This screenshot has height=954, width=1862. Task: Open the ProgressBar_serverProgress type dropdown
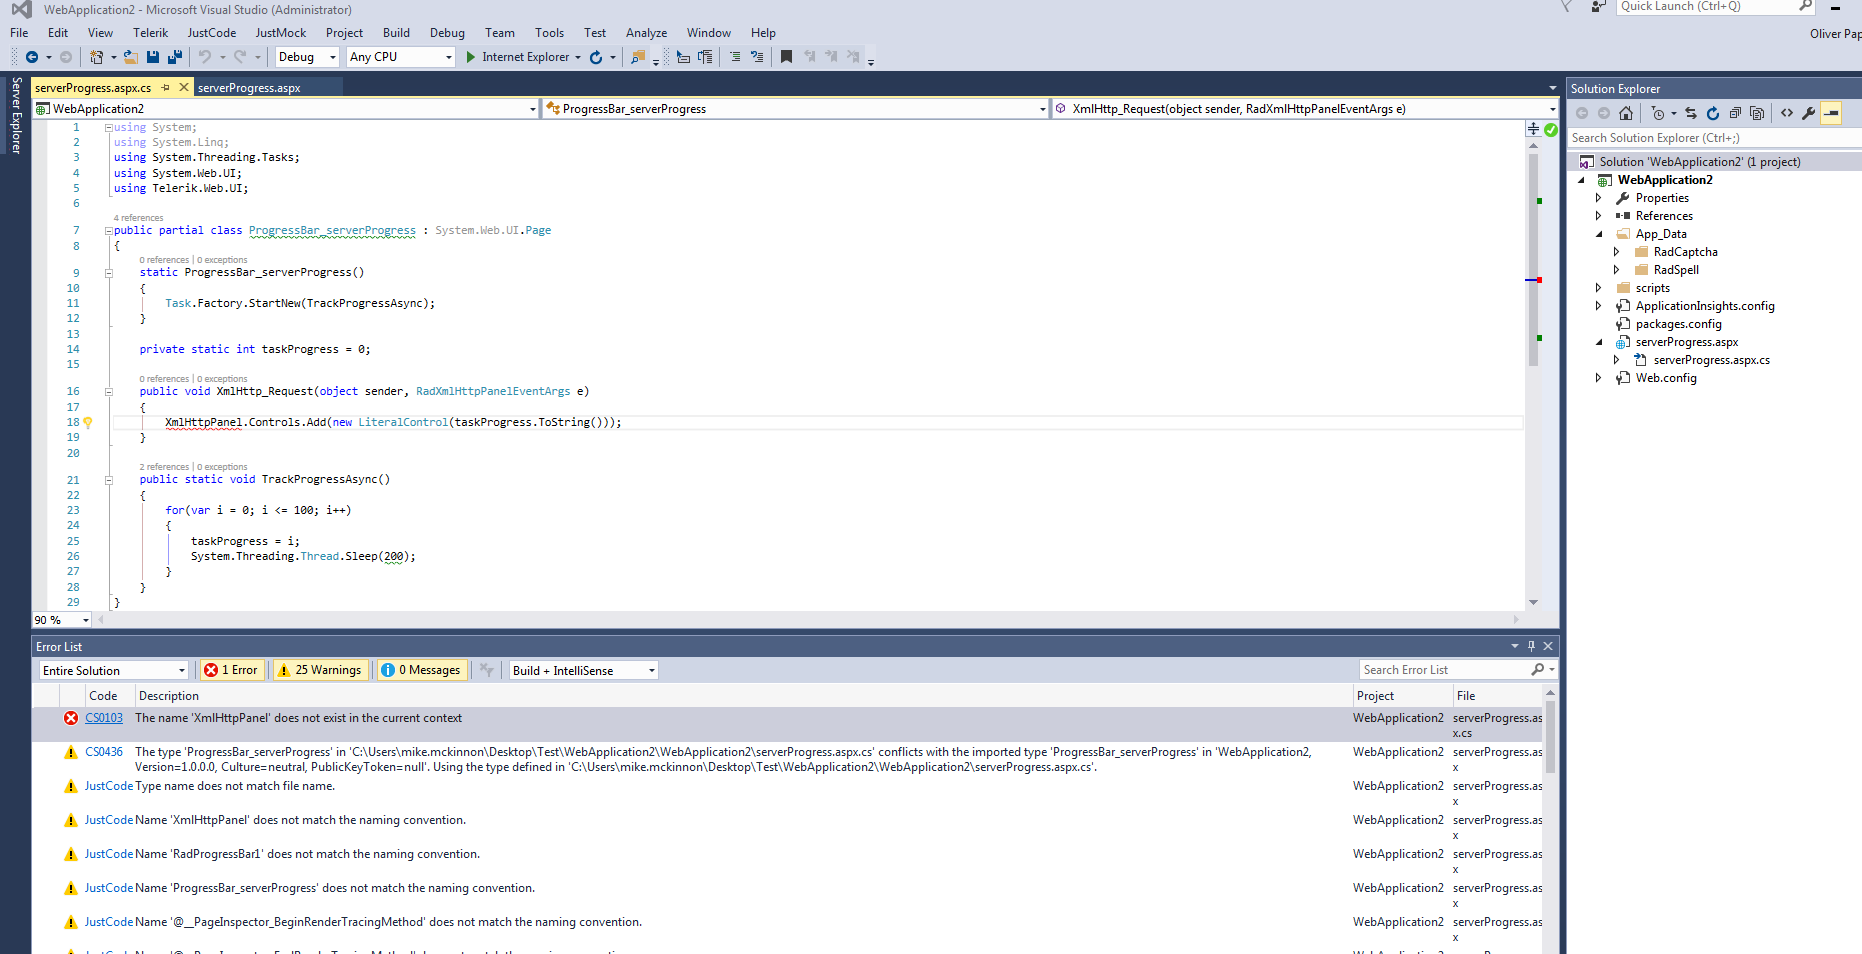click(x=795, y=109)
